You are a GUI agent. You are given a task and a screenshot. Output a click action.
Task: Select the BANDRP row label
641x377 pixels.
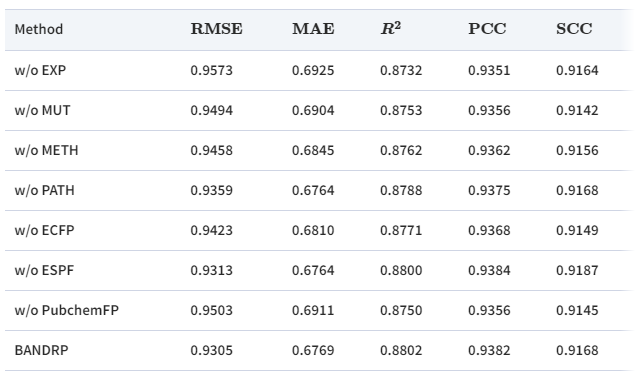click(x=41, y=350)
